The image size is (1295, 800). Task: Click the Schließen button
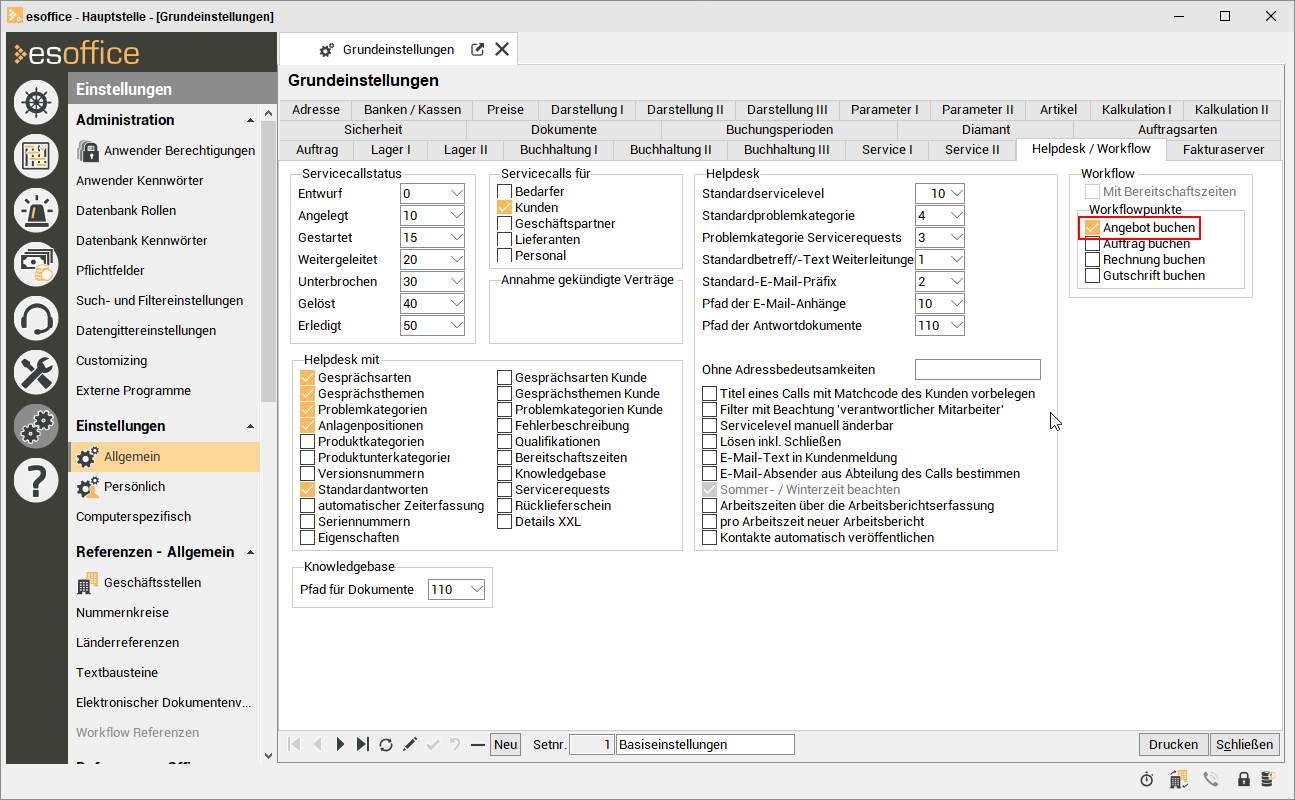1245,745
